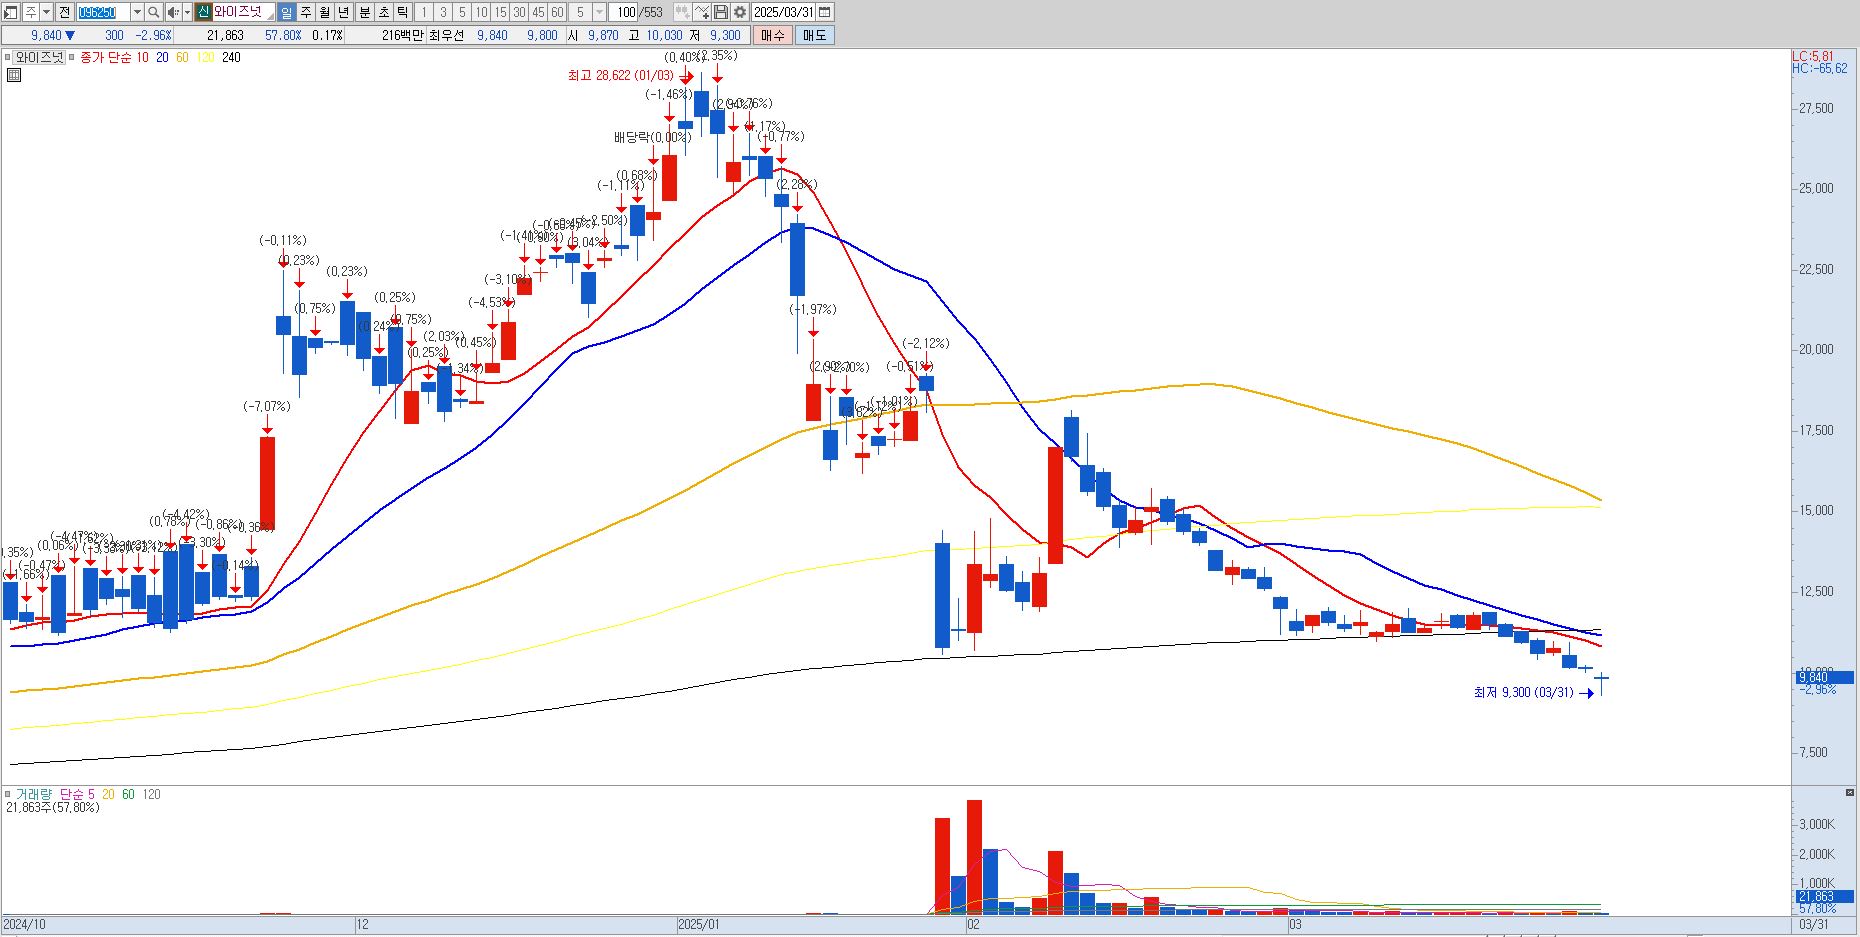Click the save floppy disk icon

tap(720, 12)
